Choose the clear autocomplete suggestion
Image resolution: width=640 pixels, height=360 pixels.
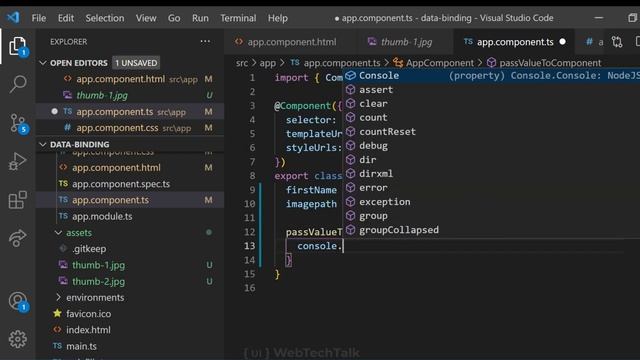coord(491,104)
